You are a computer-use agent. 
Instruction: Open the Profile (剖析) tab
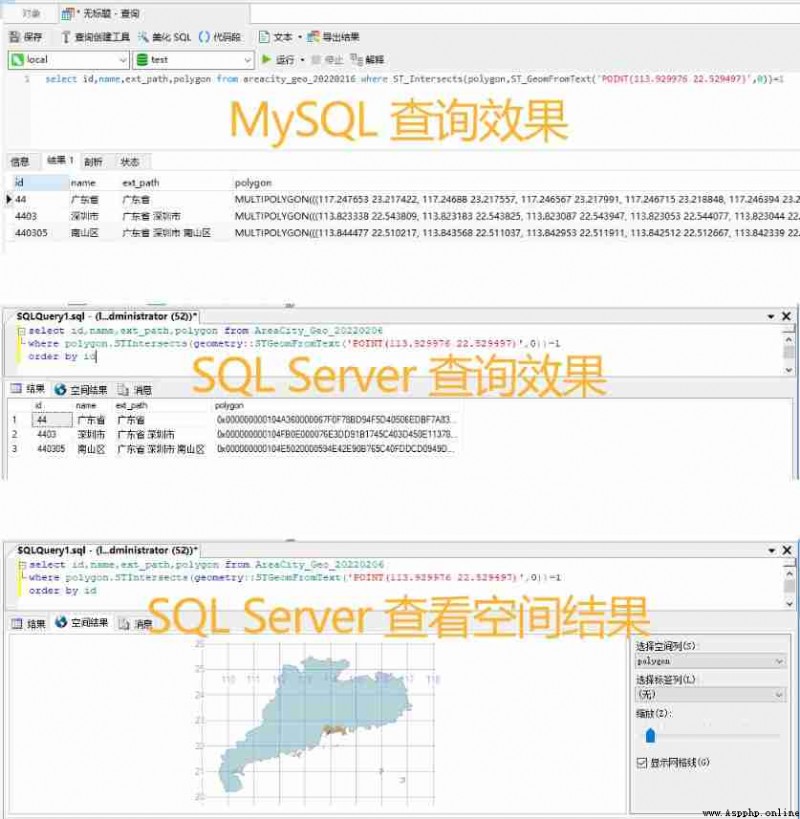click(93, 161)
